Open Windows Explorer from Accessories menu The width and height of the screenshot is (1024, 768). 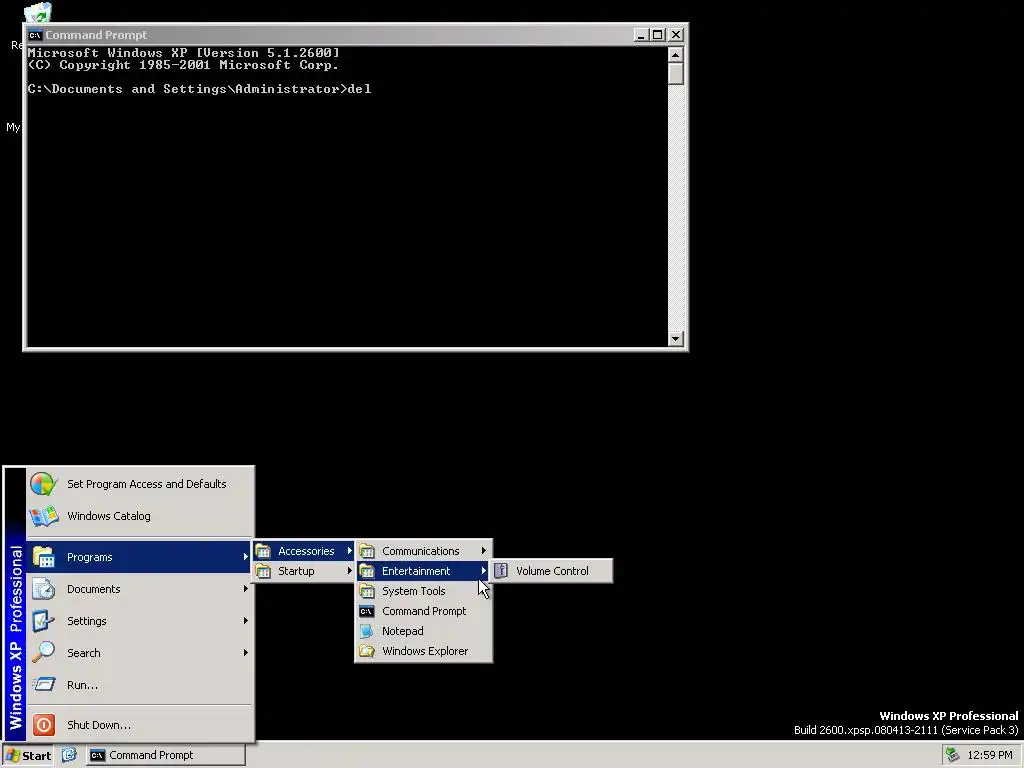[x=423, y=651]
